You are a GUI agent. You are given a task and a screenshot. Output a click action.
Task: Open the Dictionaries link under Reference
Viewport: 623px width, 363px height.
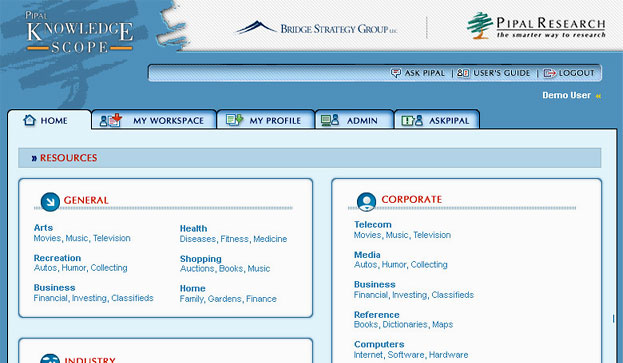405,324
